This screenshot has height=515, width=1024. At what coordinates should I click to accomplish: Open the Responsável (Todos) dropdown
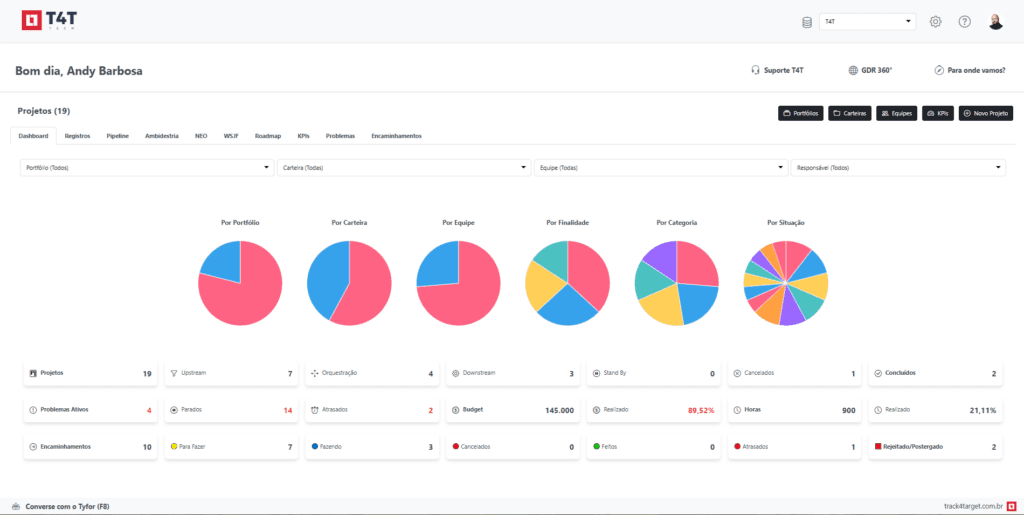(x=897, y=168)
